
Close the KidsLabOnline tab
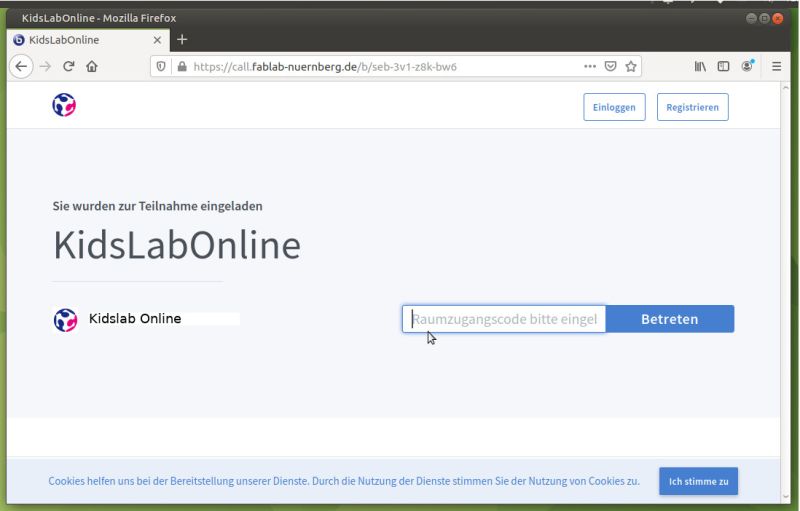click(157, 40)
